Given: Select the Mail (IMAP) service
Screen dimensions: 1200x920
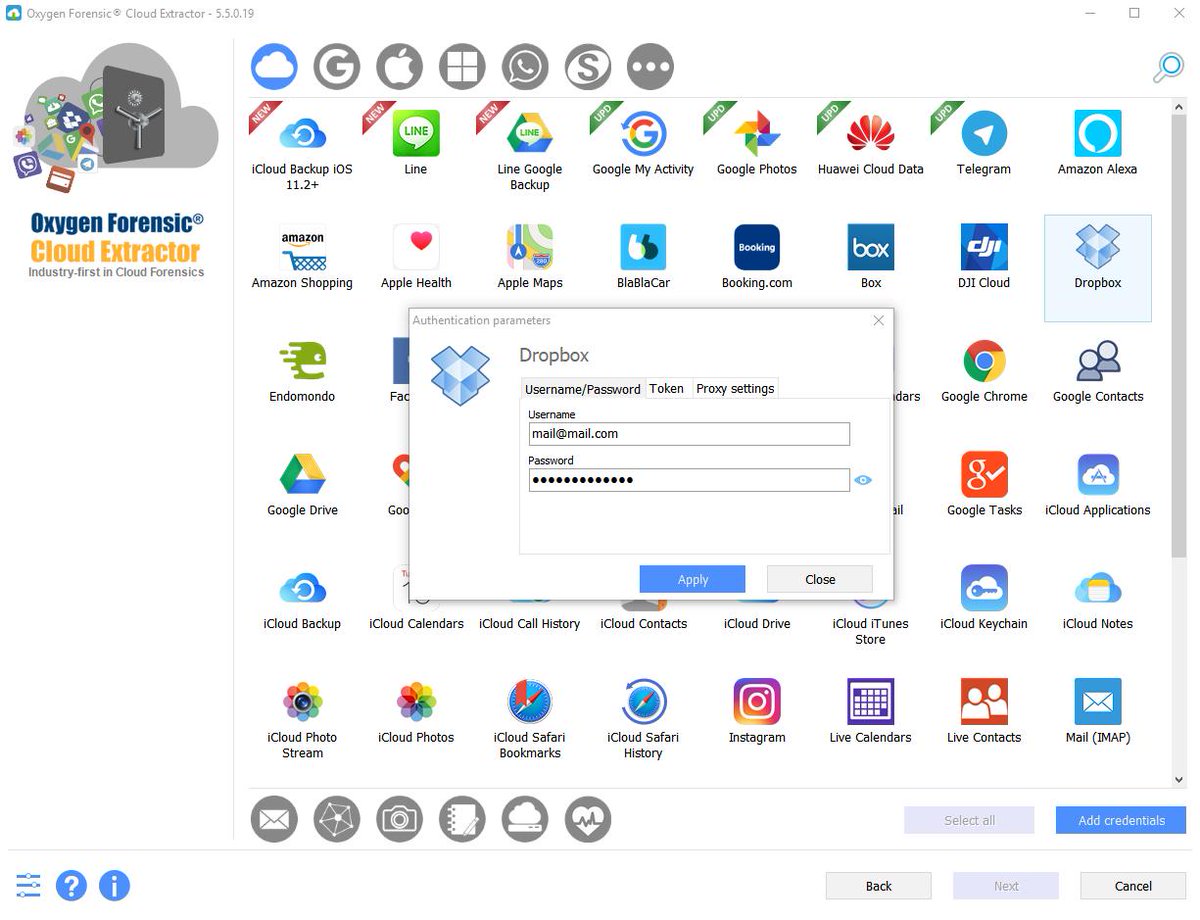Looking at the screenshot, I should (x=1098, y=712).
